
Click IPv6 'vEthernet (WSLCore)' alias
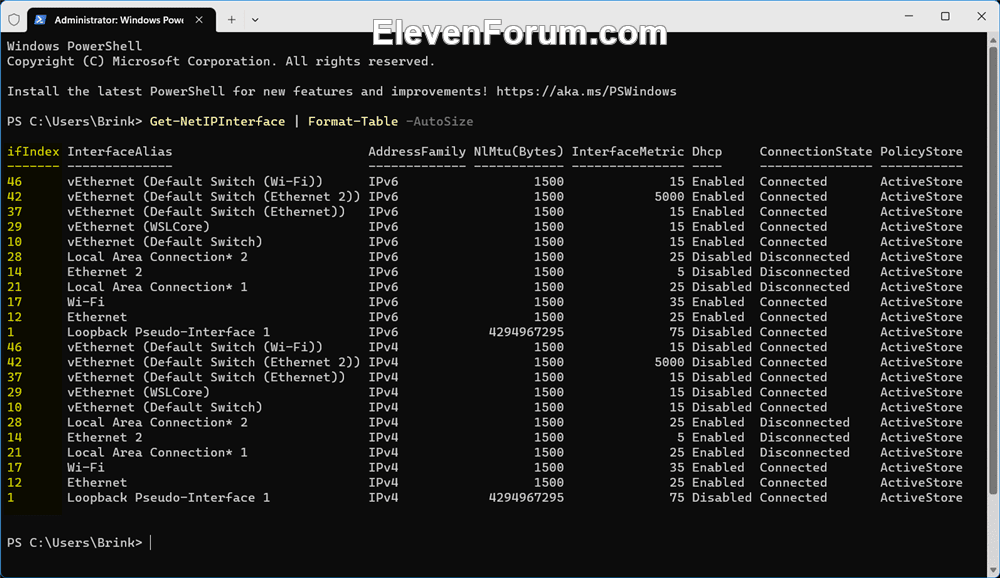(x=138, y=226)
